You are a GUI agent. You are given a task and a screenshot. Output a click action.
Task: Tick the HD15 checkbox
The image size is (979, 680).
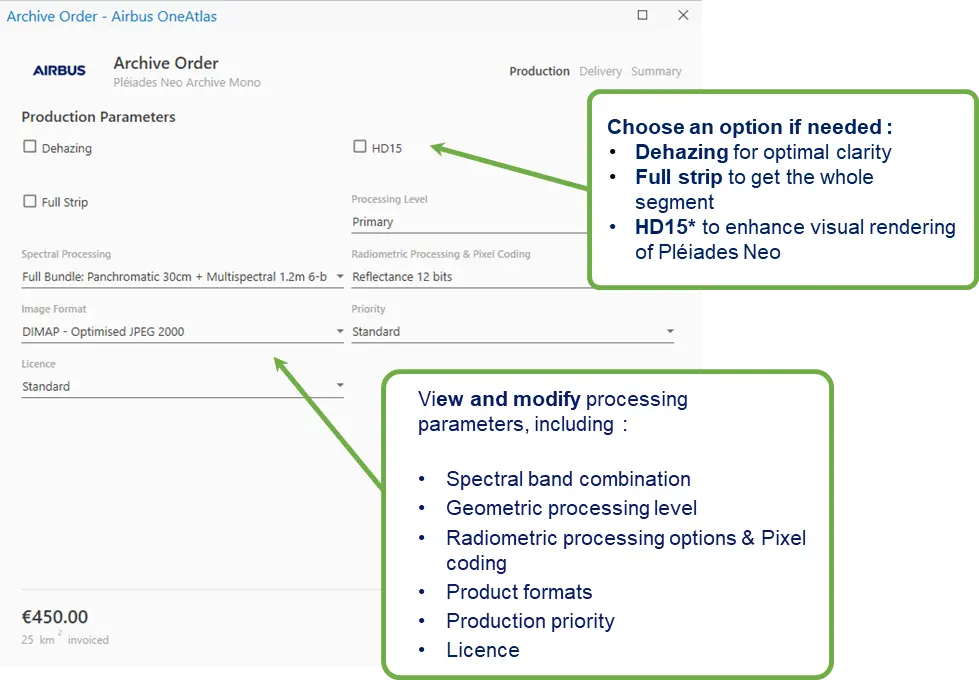(x=360, y=147)
